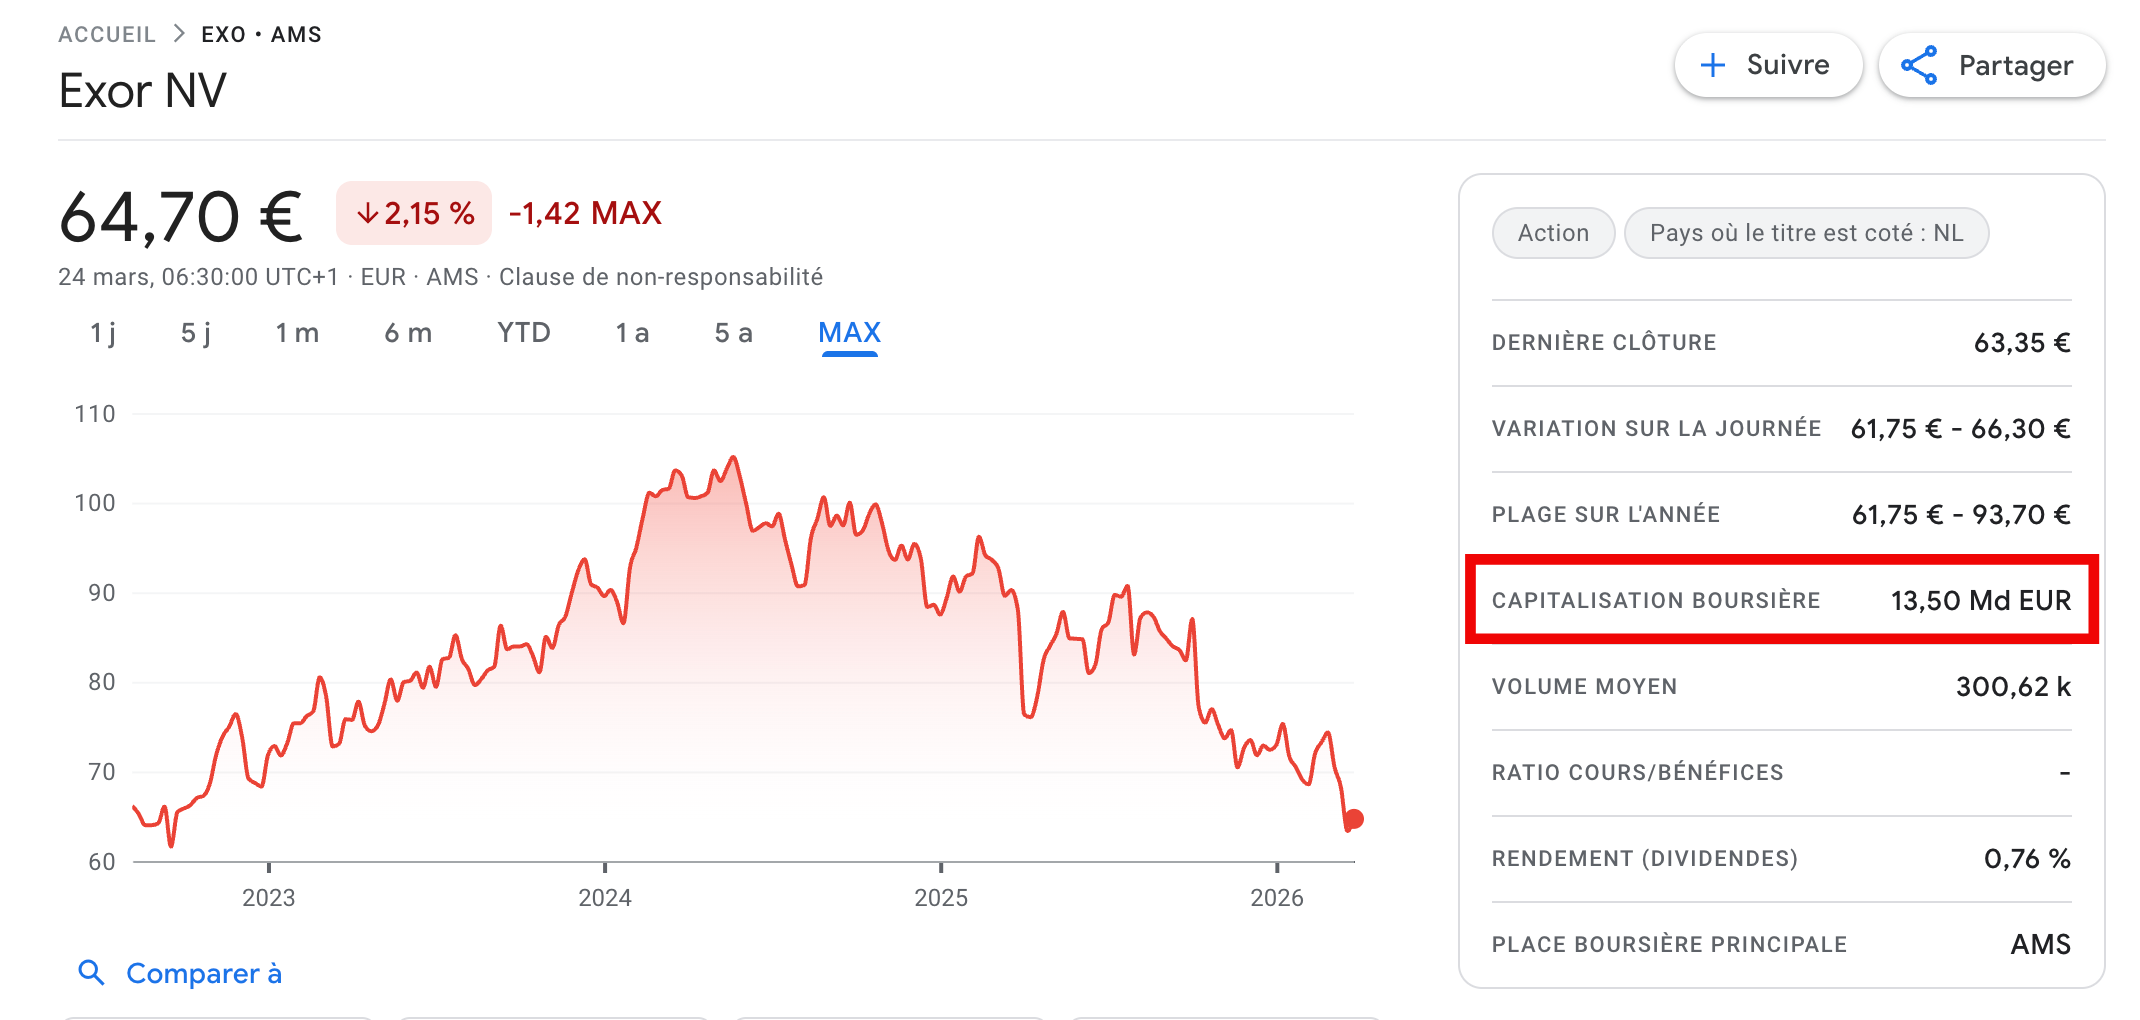The width and height of the screenshot is (2140, 1020).
Task: Click the plus icon in Suivre button
Action: [x=1713, y=66]
